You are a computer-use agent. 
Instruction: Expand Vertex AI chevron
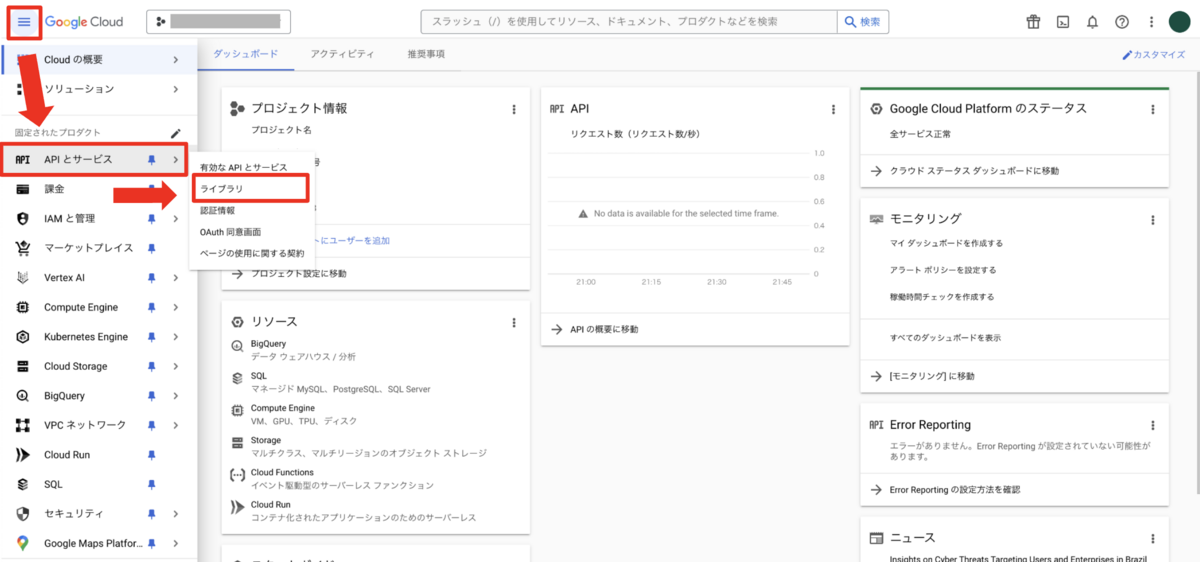pos(175,278)
